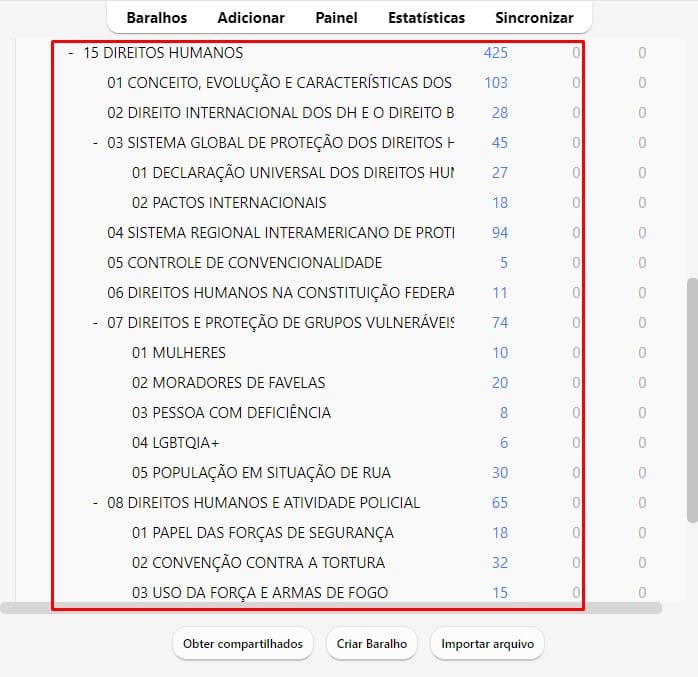Click new count 10 for MULHERES

pyautogui.click(x=499, y=353)
